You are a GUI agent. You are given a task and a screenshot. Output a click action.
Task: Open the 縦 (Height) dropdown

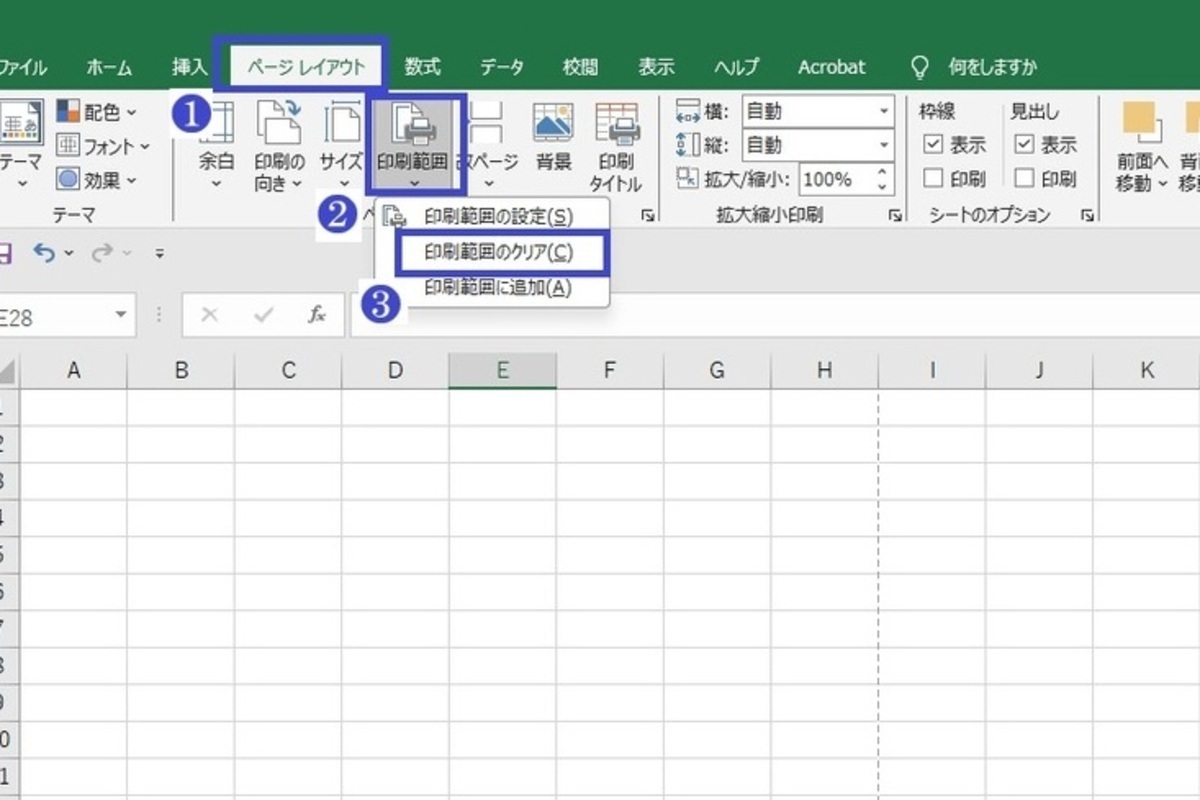click(x=884, y=146)
